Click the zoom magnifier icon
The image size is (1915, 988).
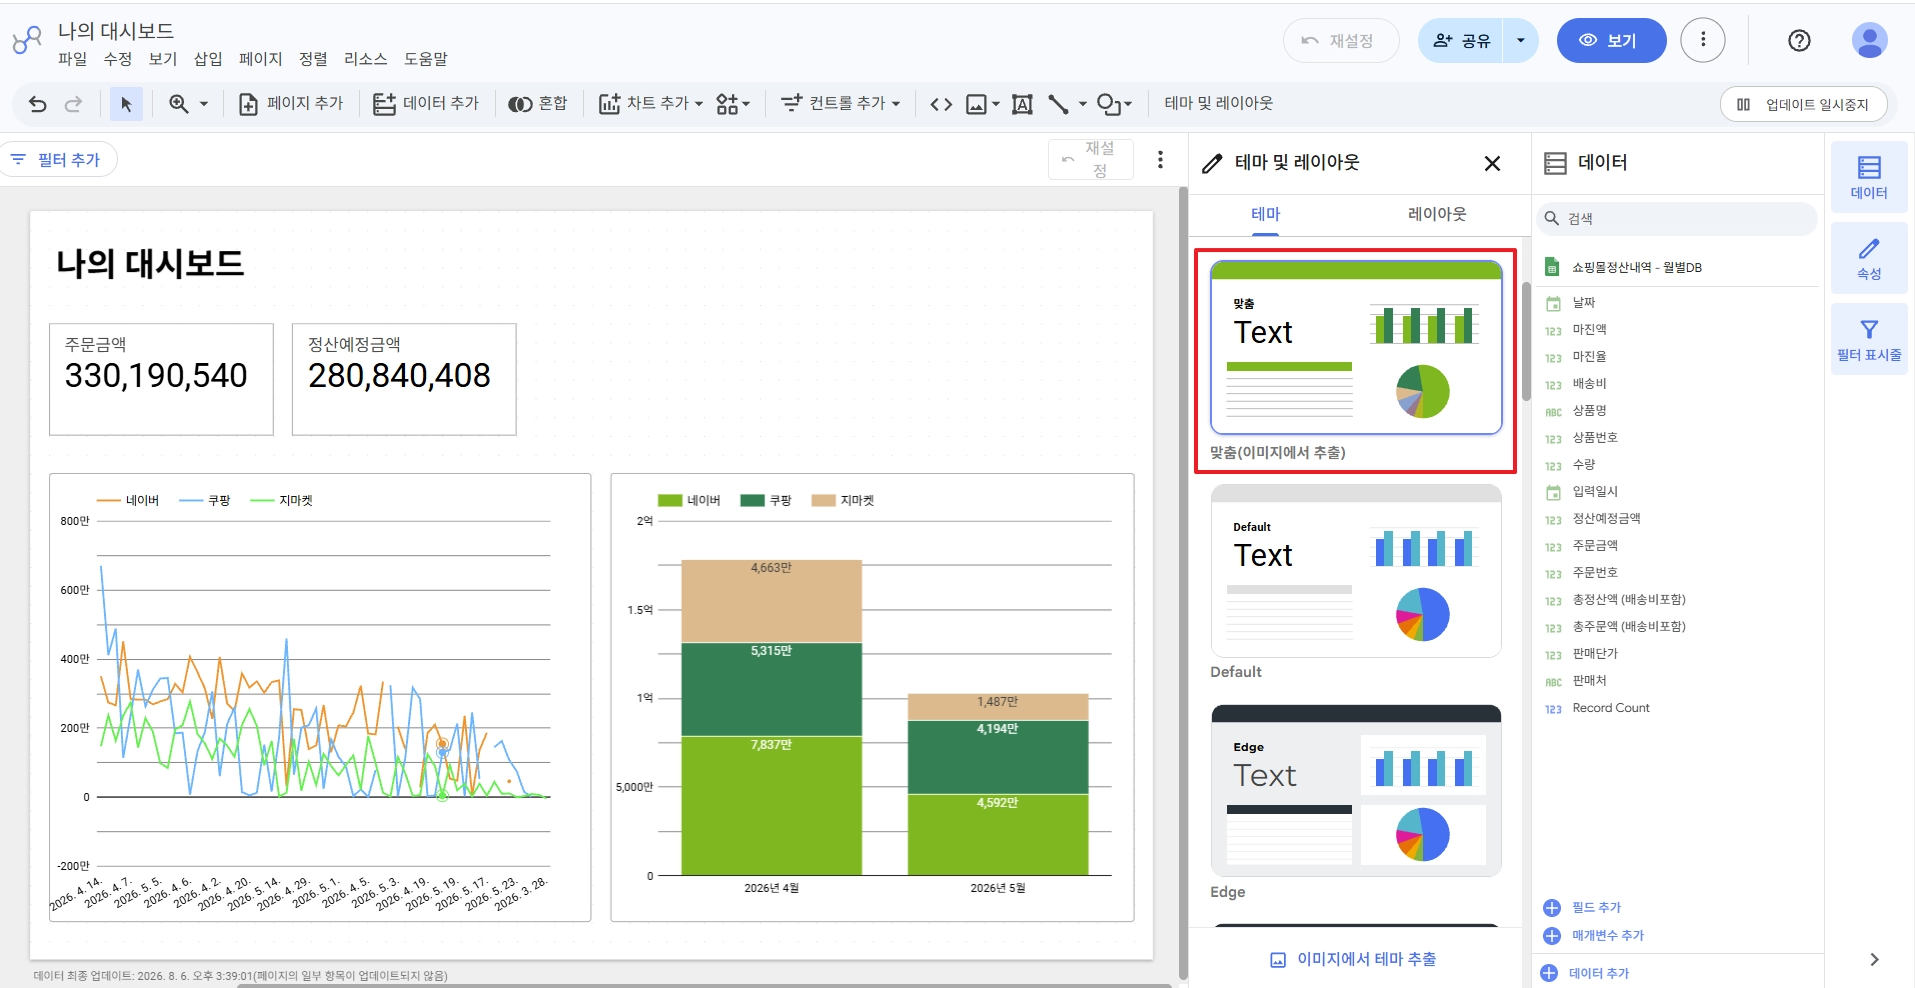pos(179,104)
